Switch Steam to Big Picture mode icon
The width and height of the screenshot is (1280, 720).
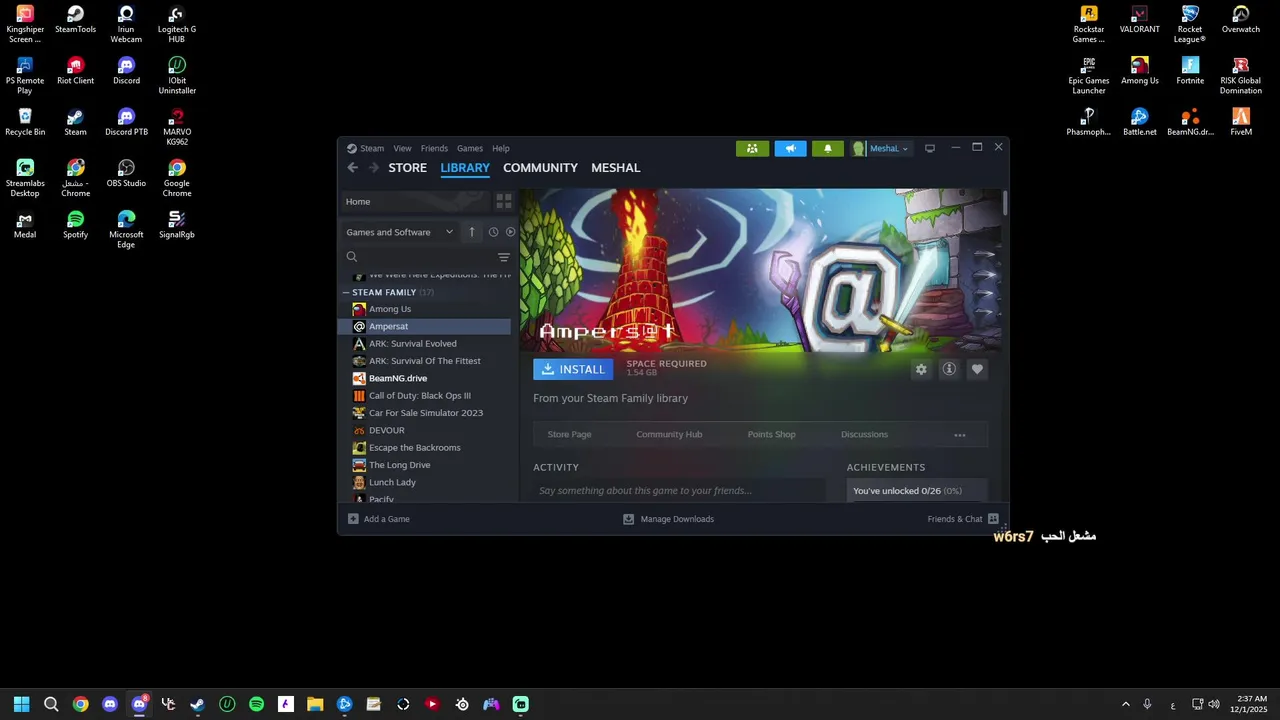coord(930,149)
